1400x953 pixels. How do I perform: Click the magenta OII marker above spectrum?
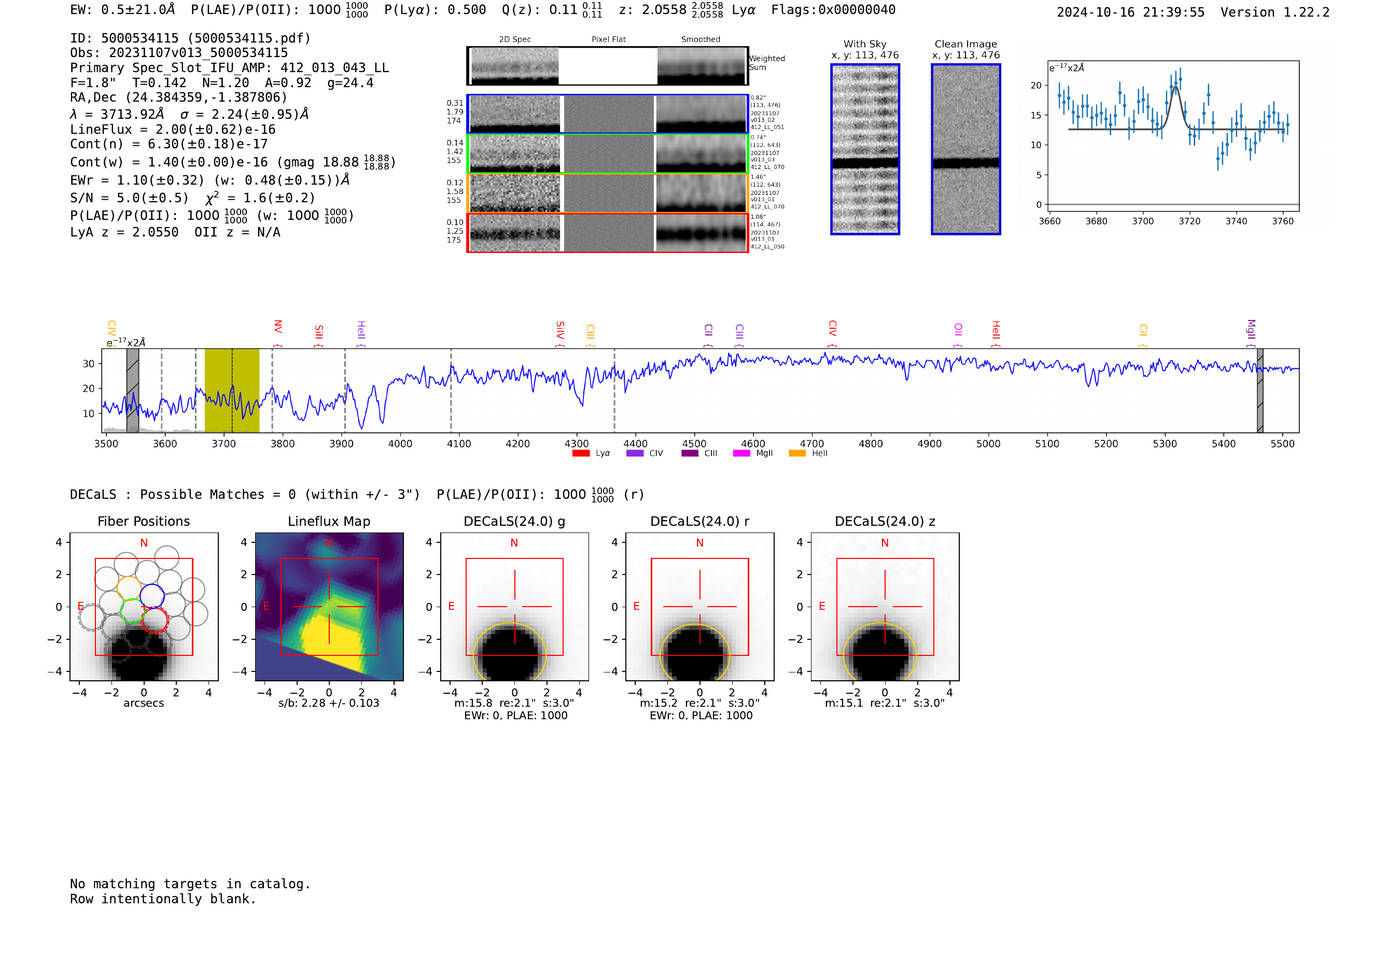pyautogui.click(x=958, y=334)
